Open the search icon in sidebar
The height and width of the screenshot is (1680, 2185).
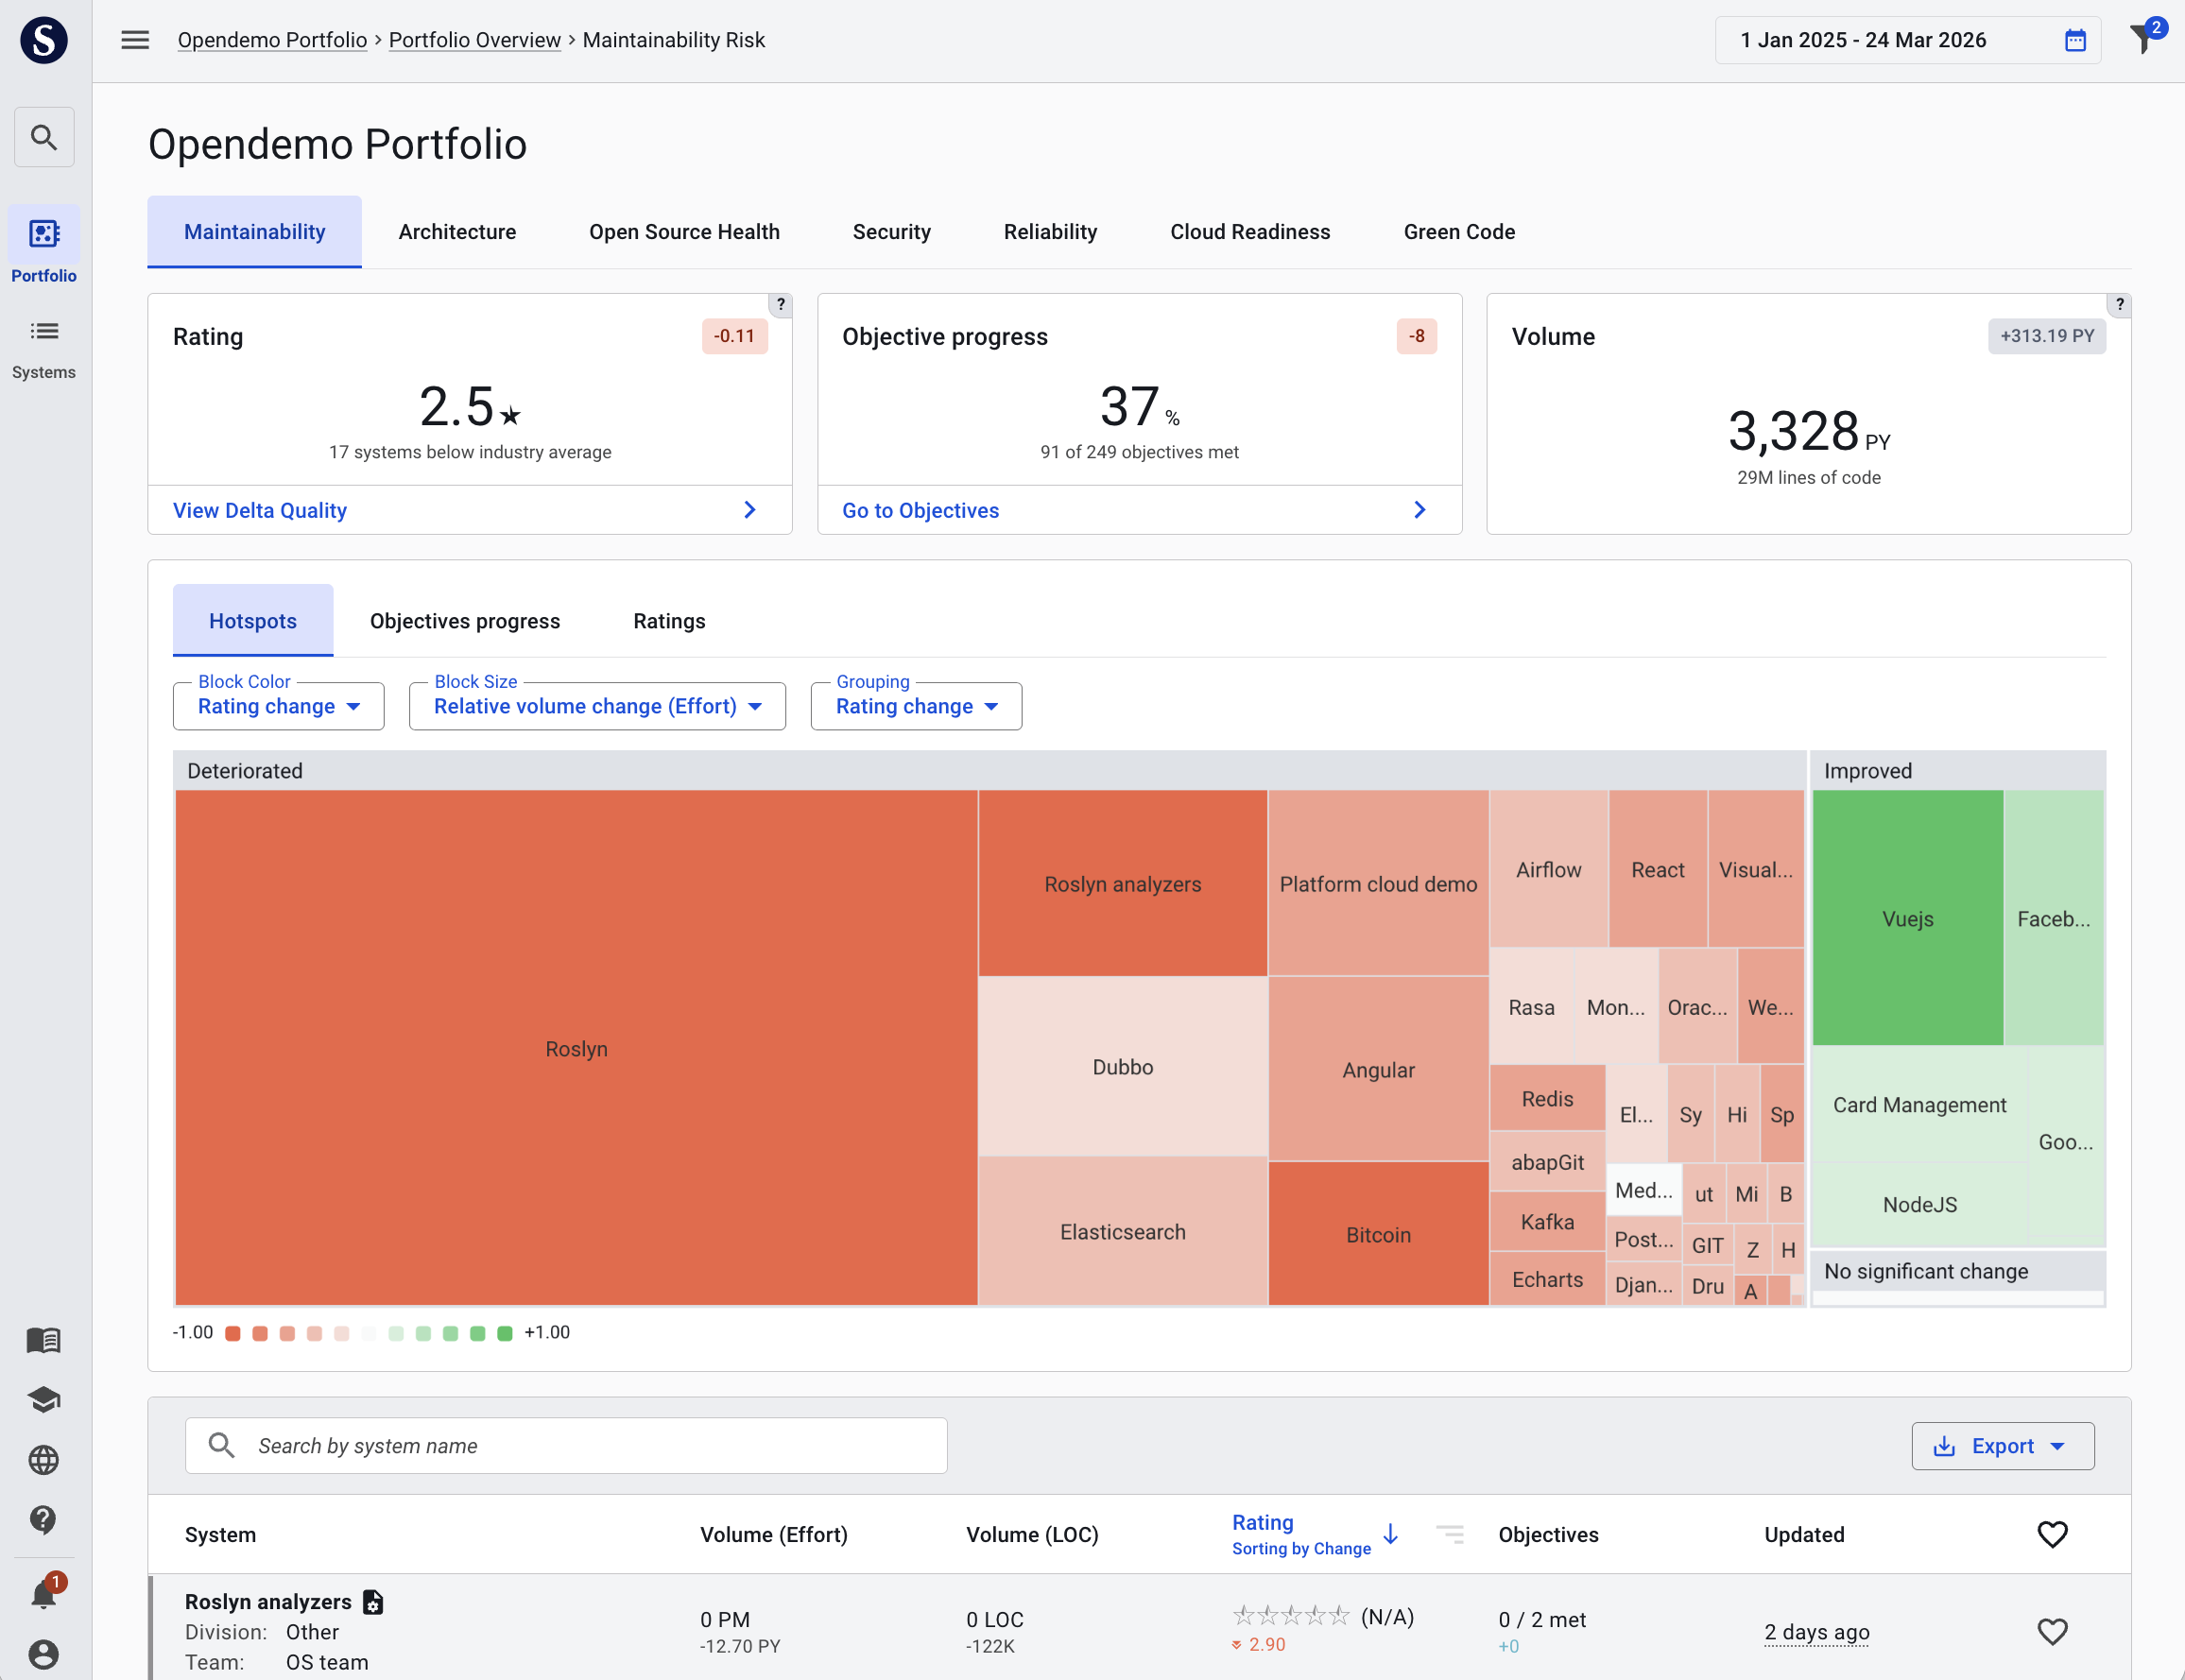(x=43, y=137)
